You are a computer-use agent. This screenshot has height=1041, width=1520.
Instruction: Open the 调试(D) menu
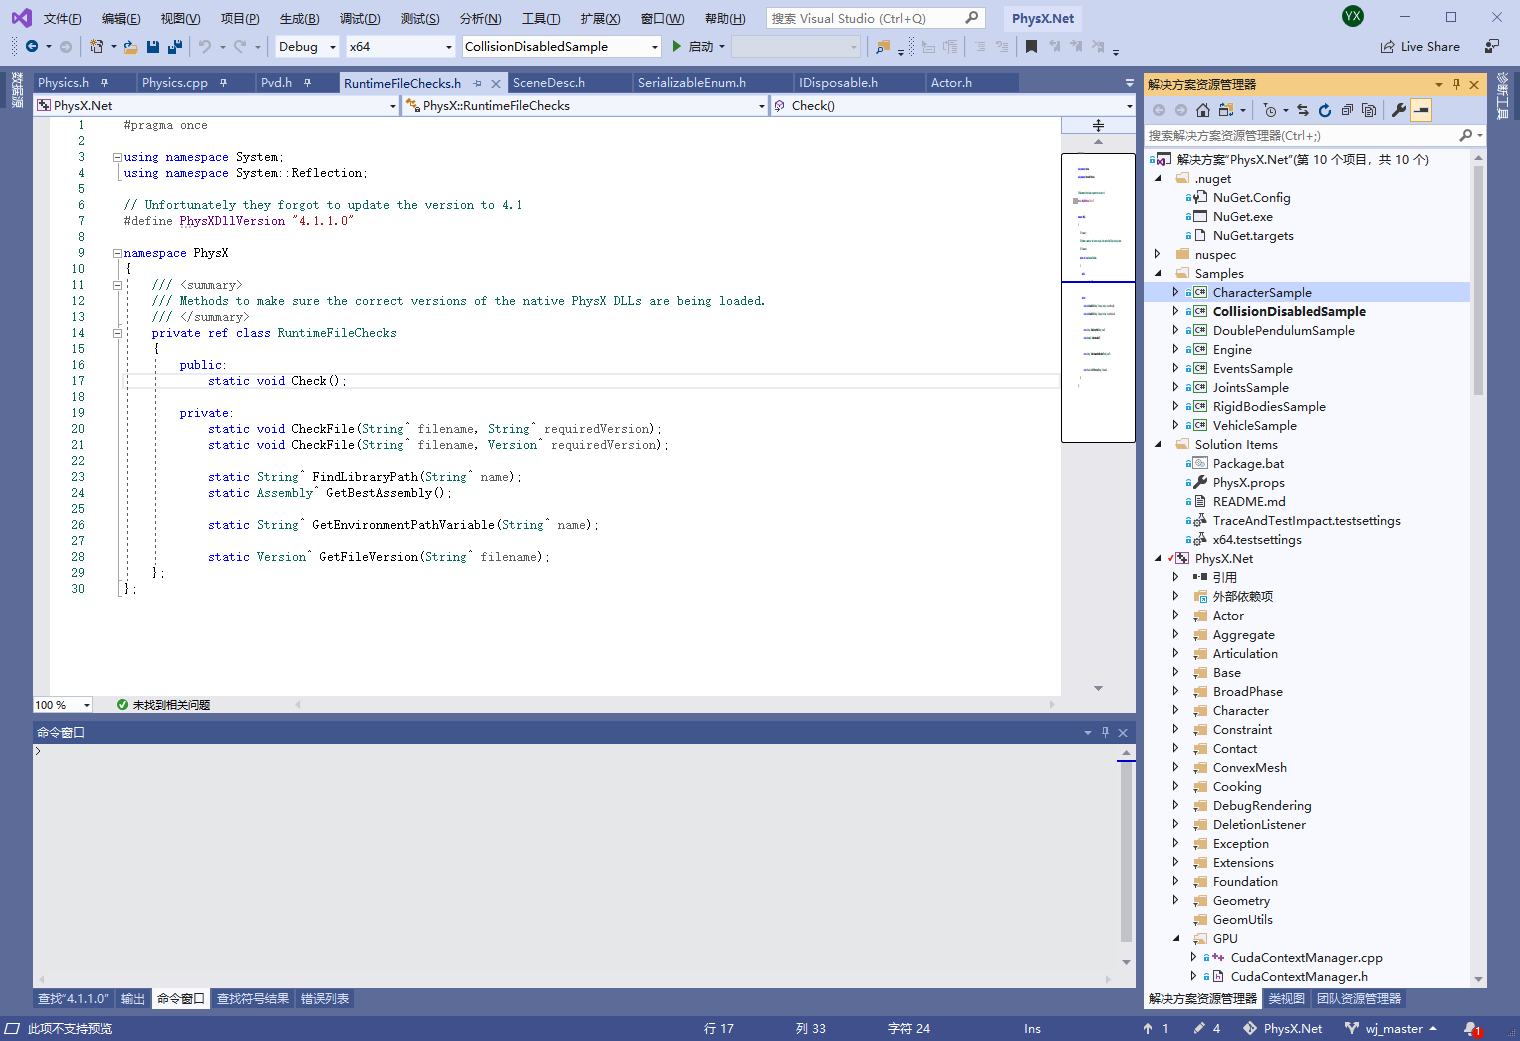coord(360,18)
